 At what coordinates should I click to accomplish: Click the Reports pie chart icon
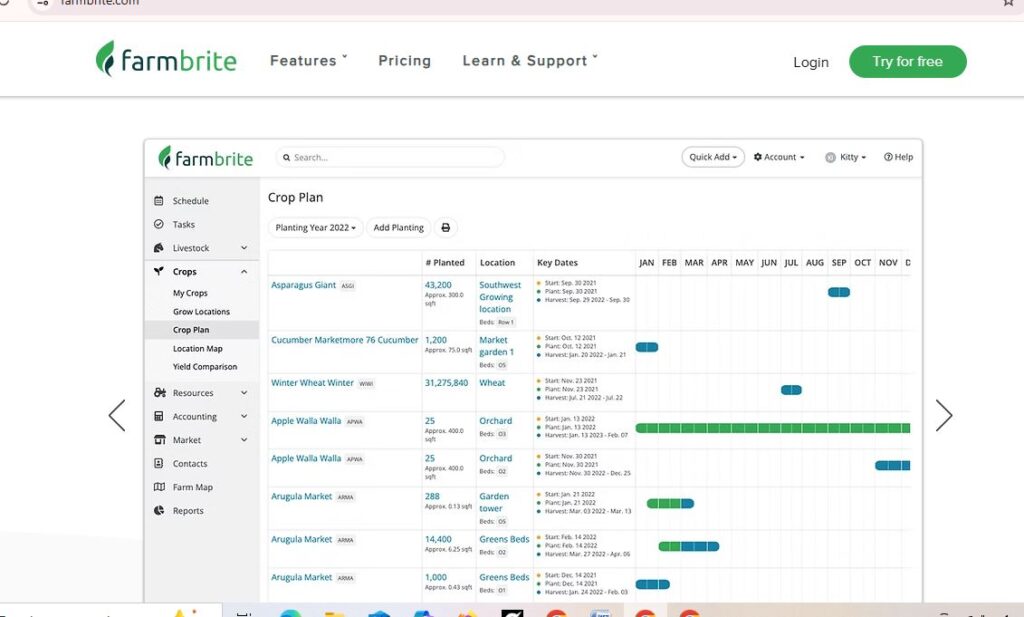coord(159,511)
